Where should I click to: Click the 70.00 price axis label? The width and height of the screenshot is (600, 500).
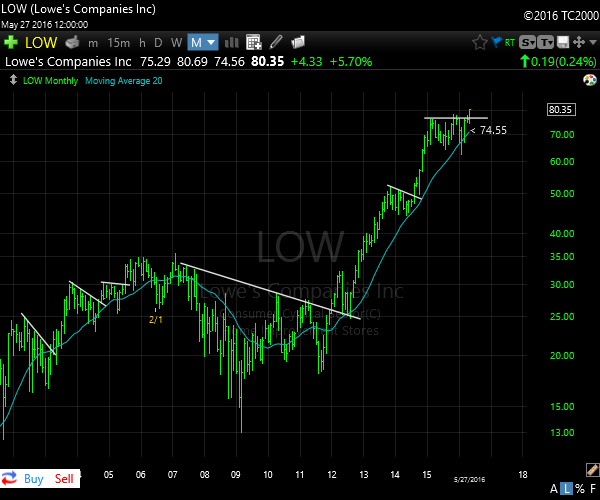click(562, 135)
